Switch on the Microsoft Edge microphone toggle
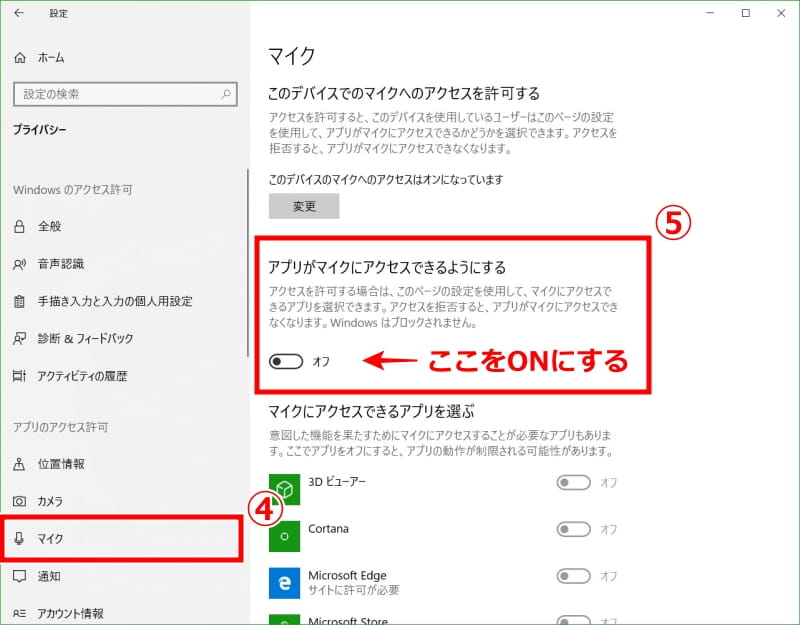 pos(573,576)
